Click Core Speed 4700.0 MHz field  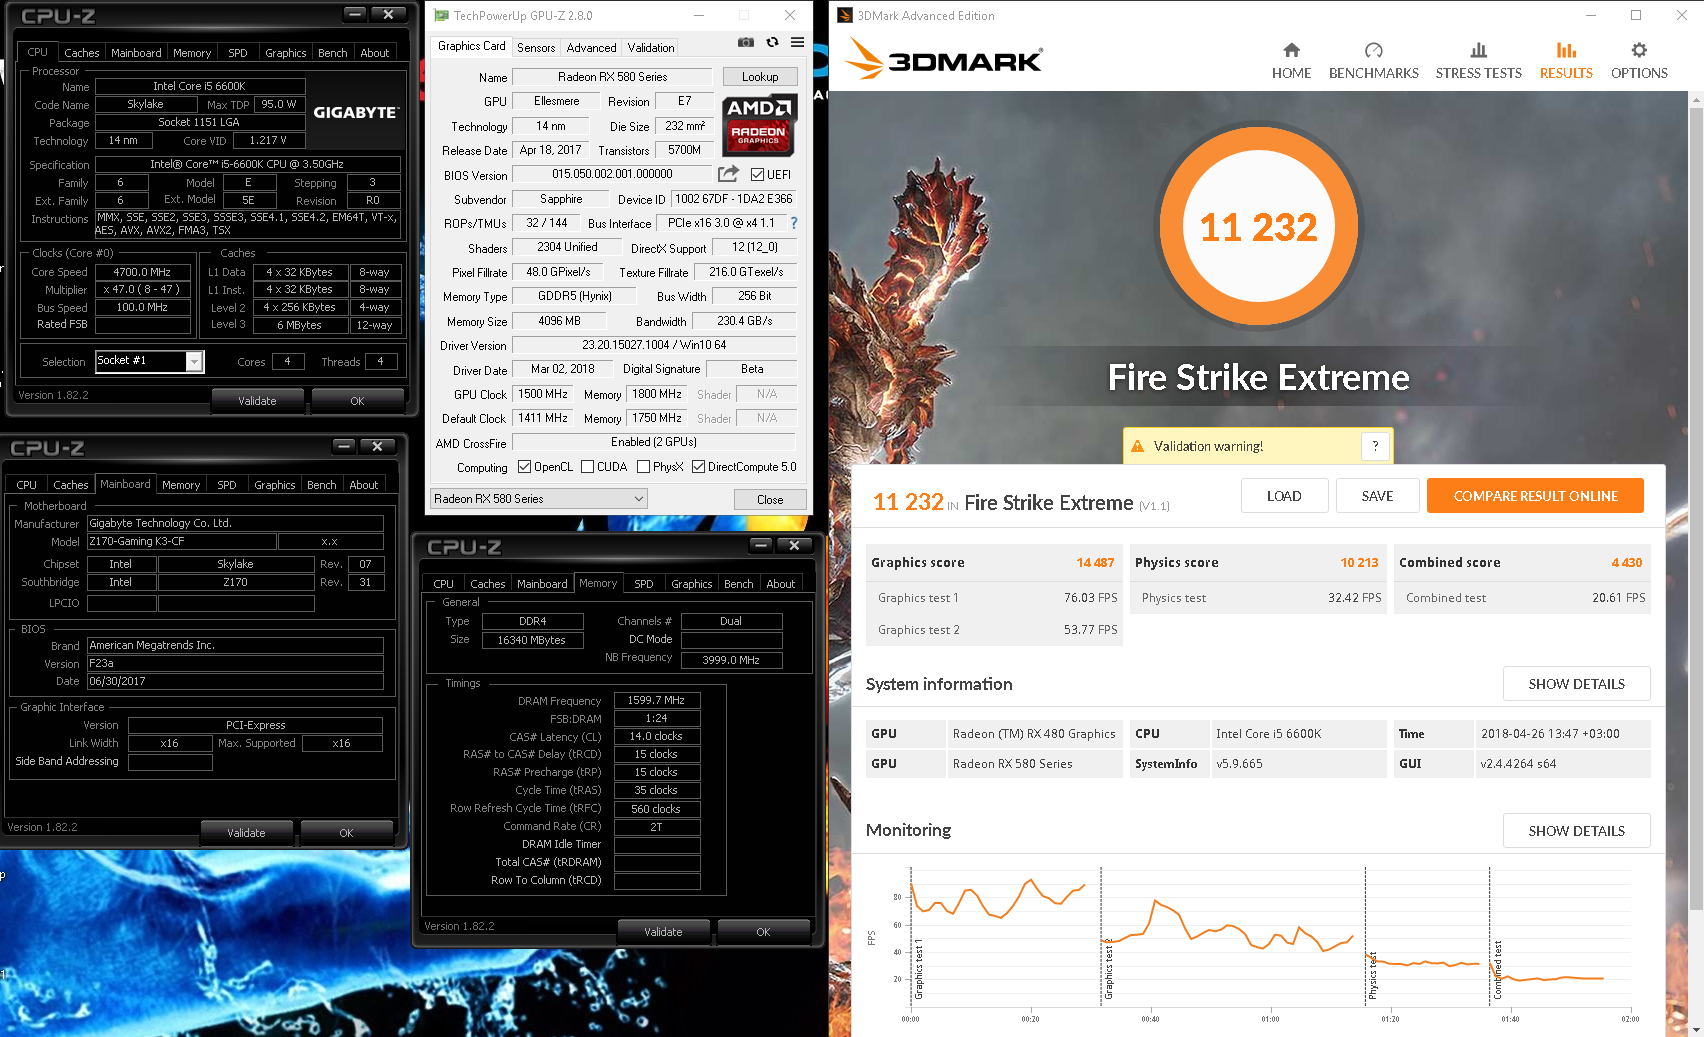click(x=142, y=272)
